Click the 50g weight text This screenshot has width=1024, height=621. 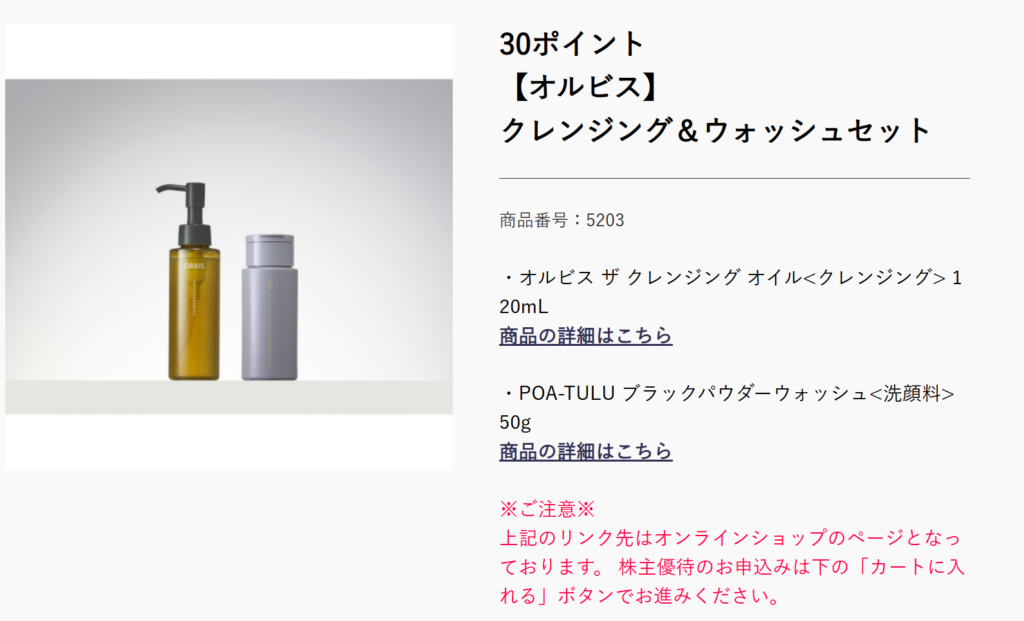515,422
